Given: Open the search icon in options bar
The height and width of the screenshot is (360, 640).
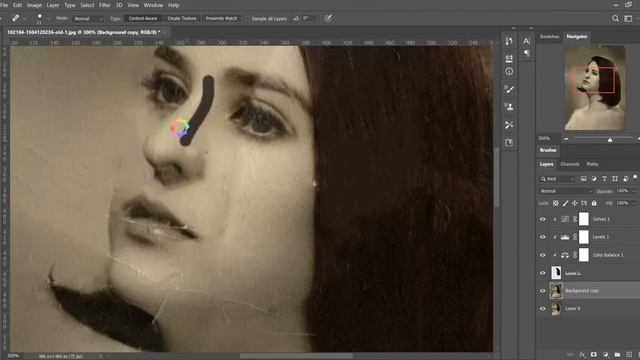Looking at the screenshot, I should [x=615, y=18].
